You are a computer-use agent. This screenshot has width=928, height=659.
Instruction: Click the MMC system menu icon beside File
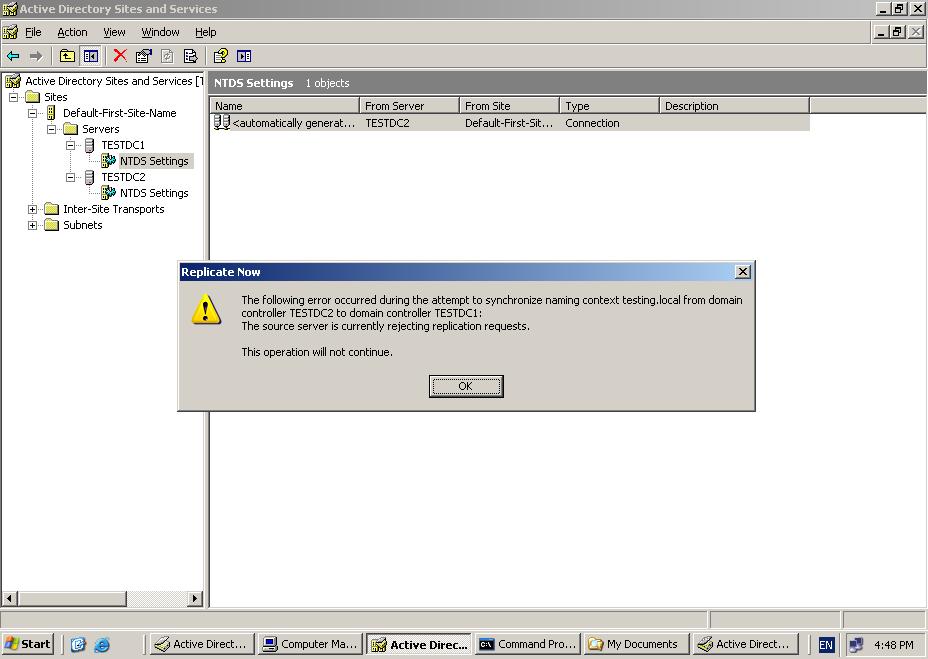10,32
